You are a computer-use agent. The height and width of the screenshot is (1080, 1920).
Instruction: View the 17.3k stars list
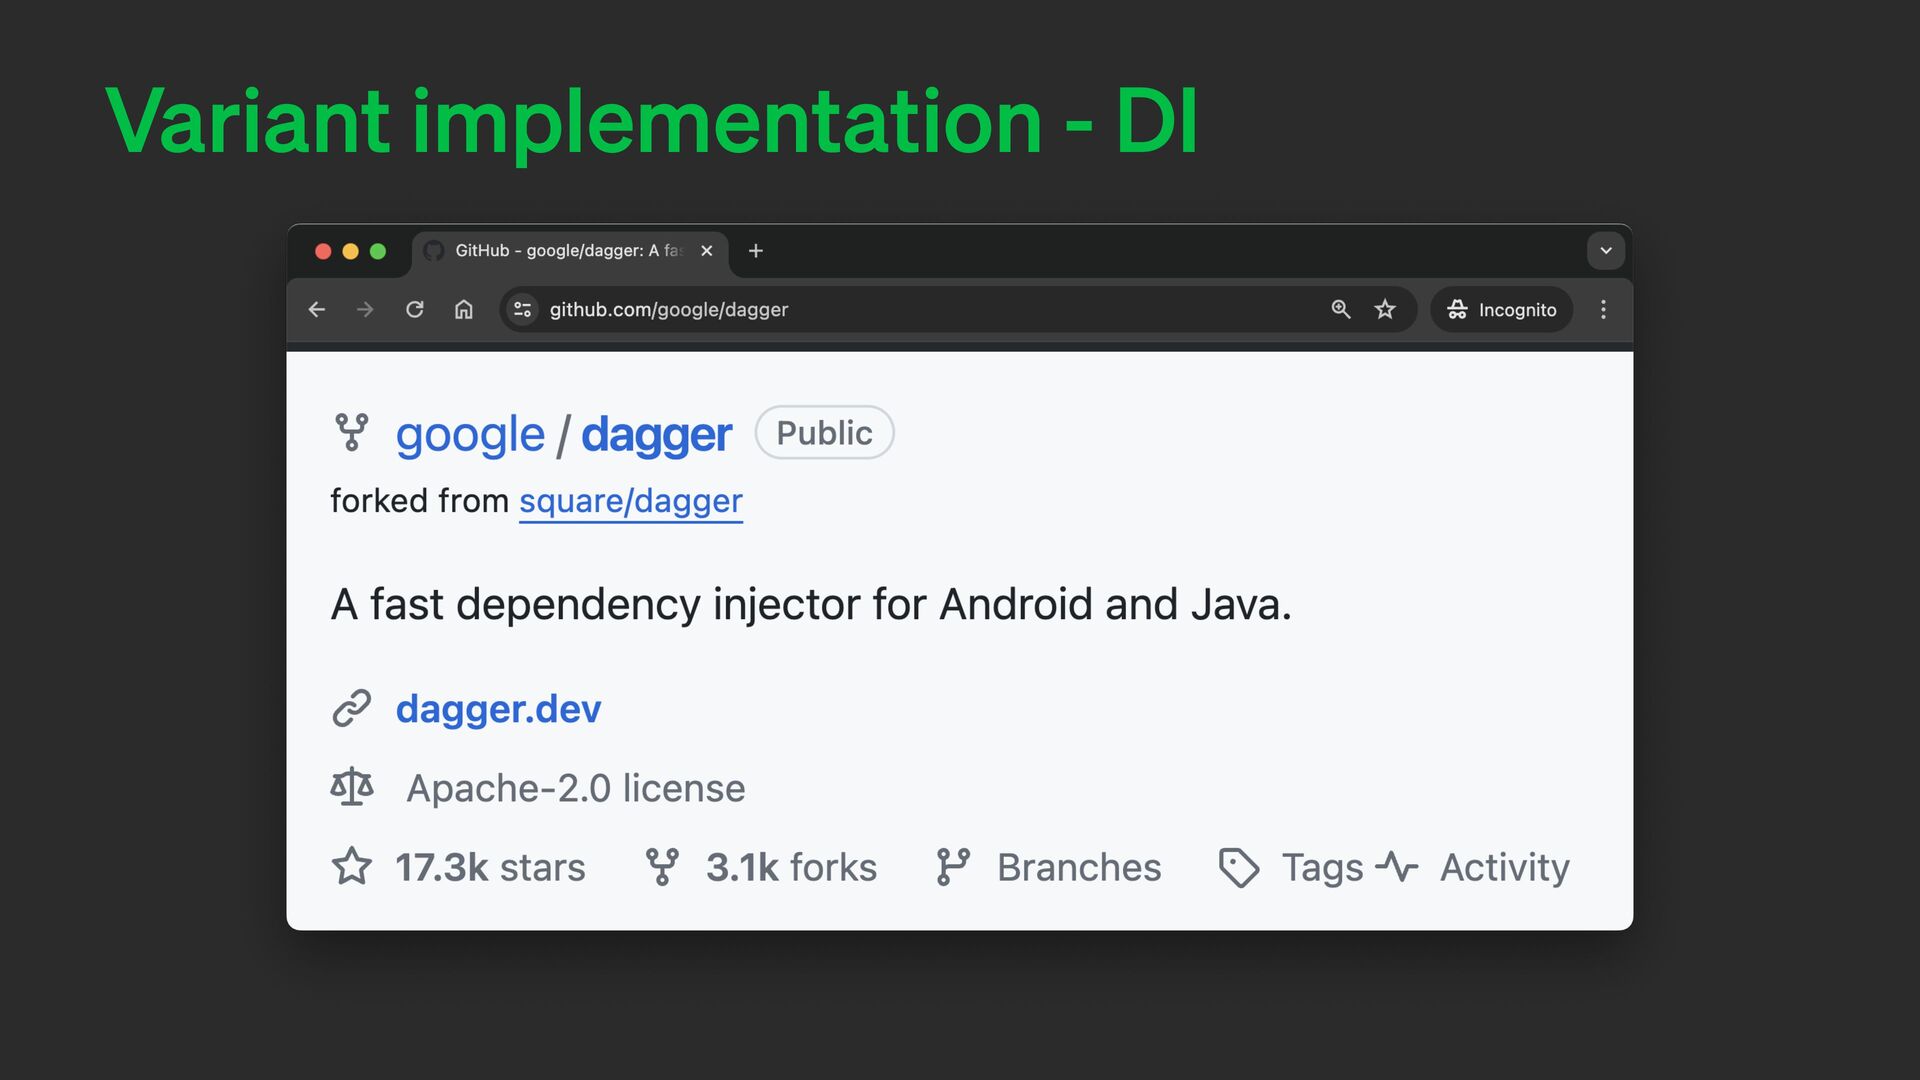click(x=489, y=868)
